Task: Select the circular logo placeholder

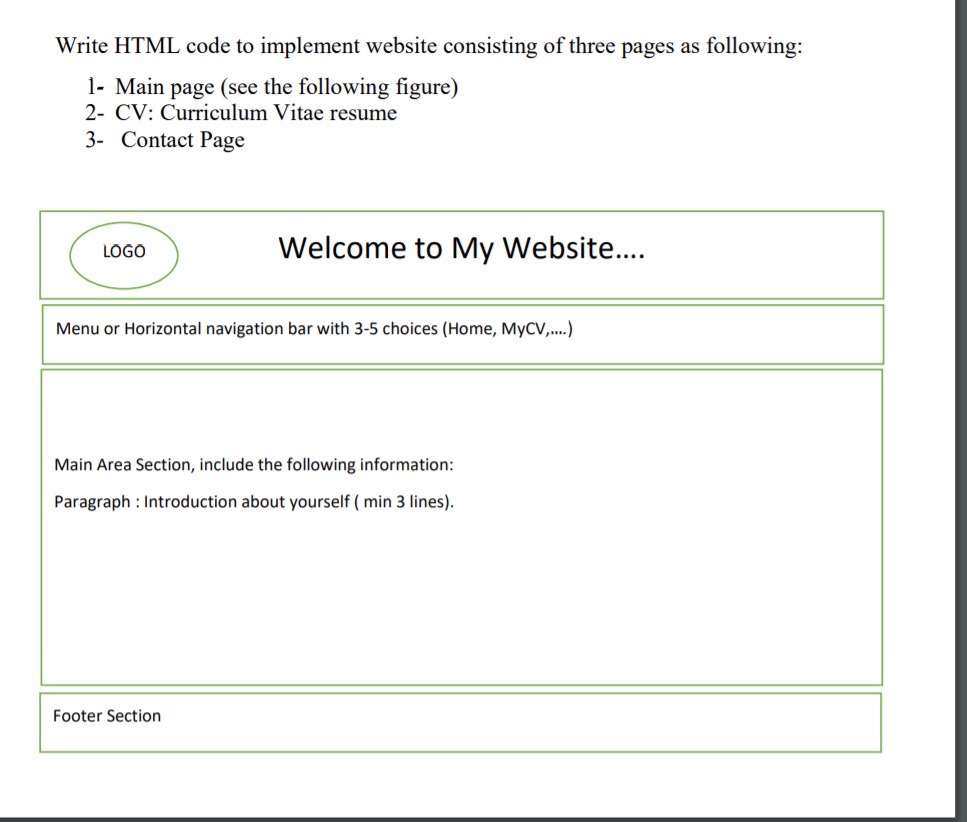Action: coord(122,253)
